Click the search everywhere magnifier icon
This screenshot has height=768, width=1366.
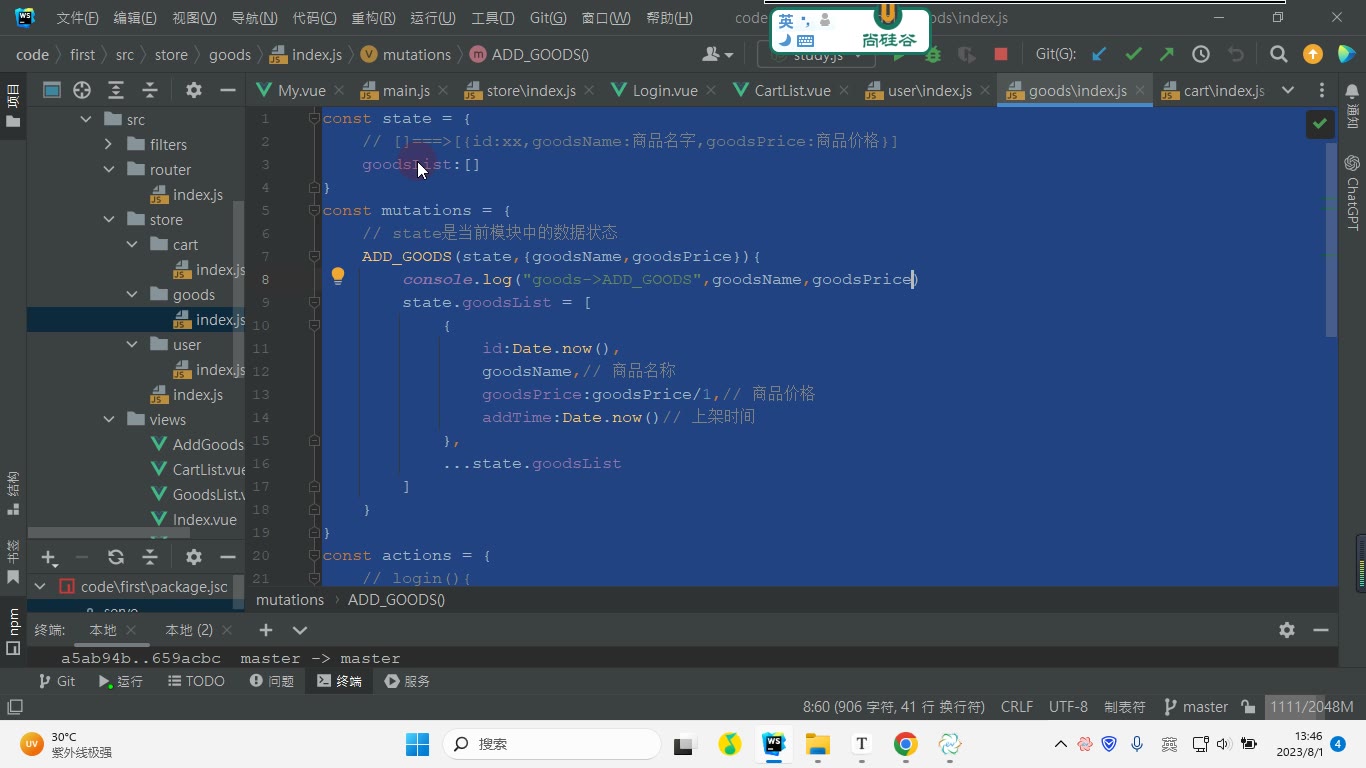[1278, 55]
